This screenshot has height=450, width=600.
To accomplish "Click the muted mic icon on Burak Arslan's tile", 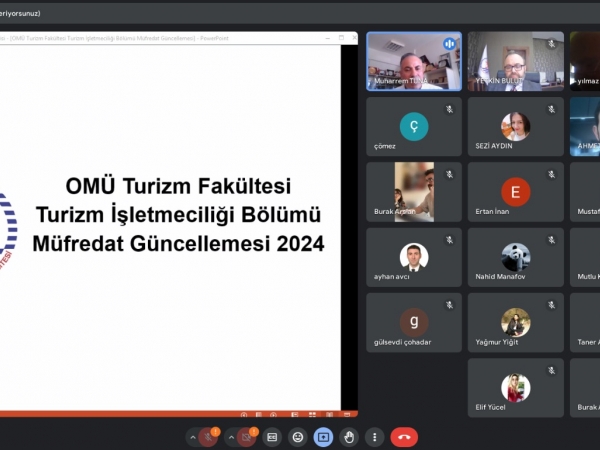I will 450,174.
